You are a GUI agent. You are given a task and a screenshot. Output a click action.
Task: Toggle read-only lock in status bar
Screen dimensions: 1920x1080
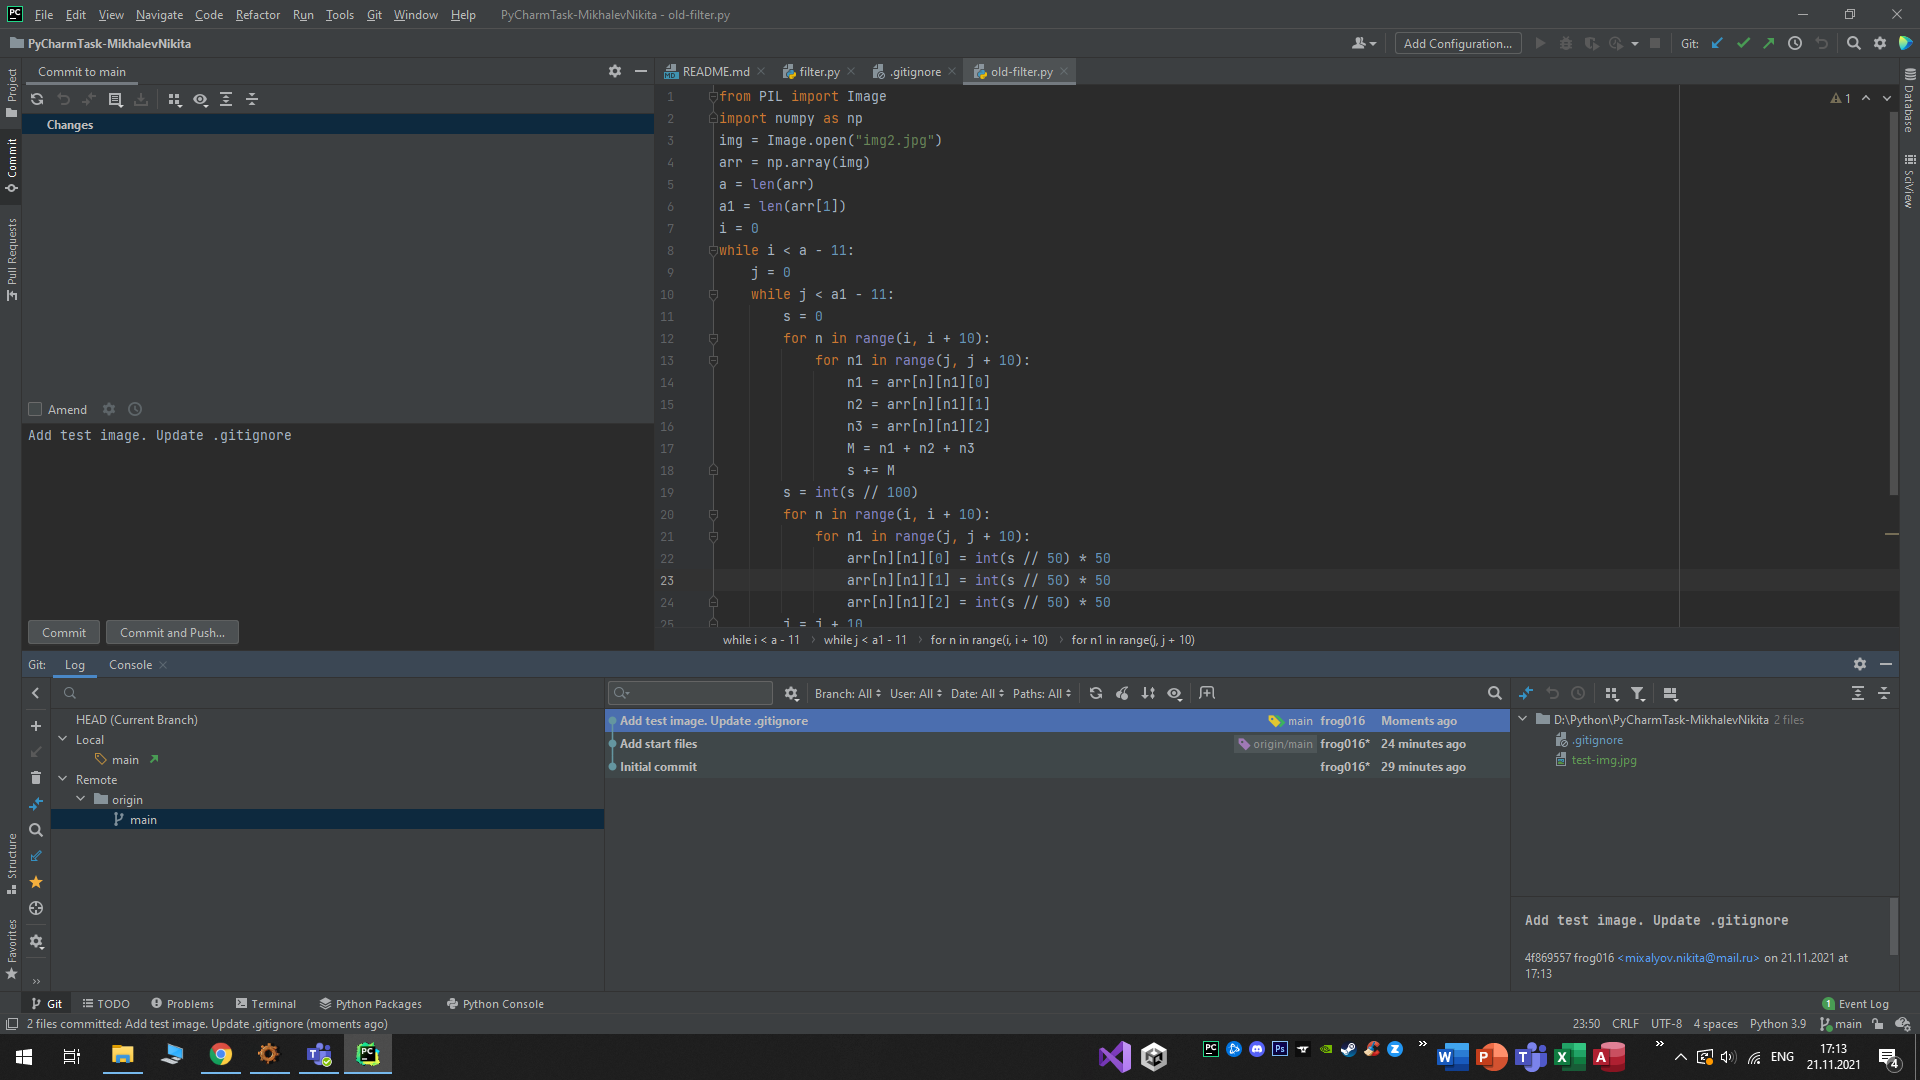click(1877, 1024)
